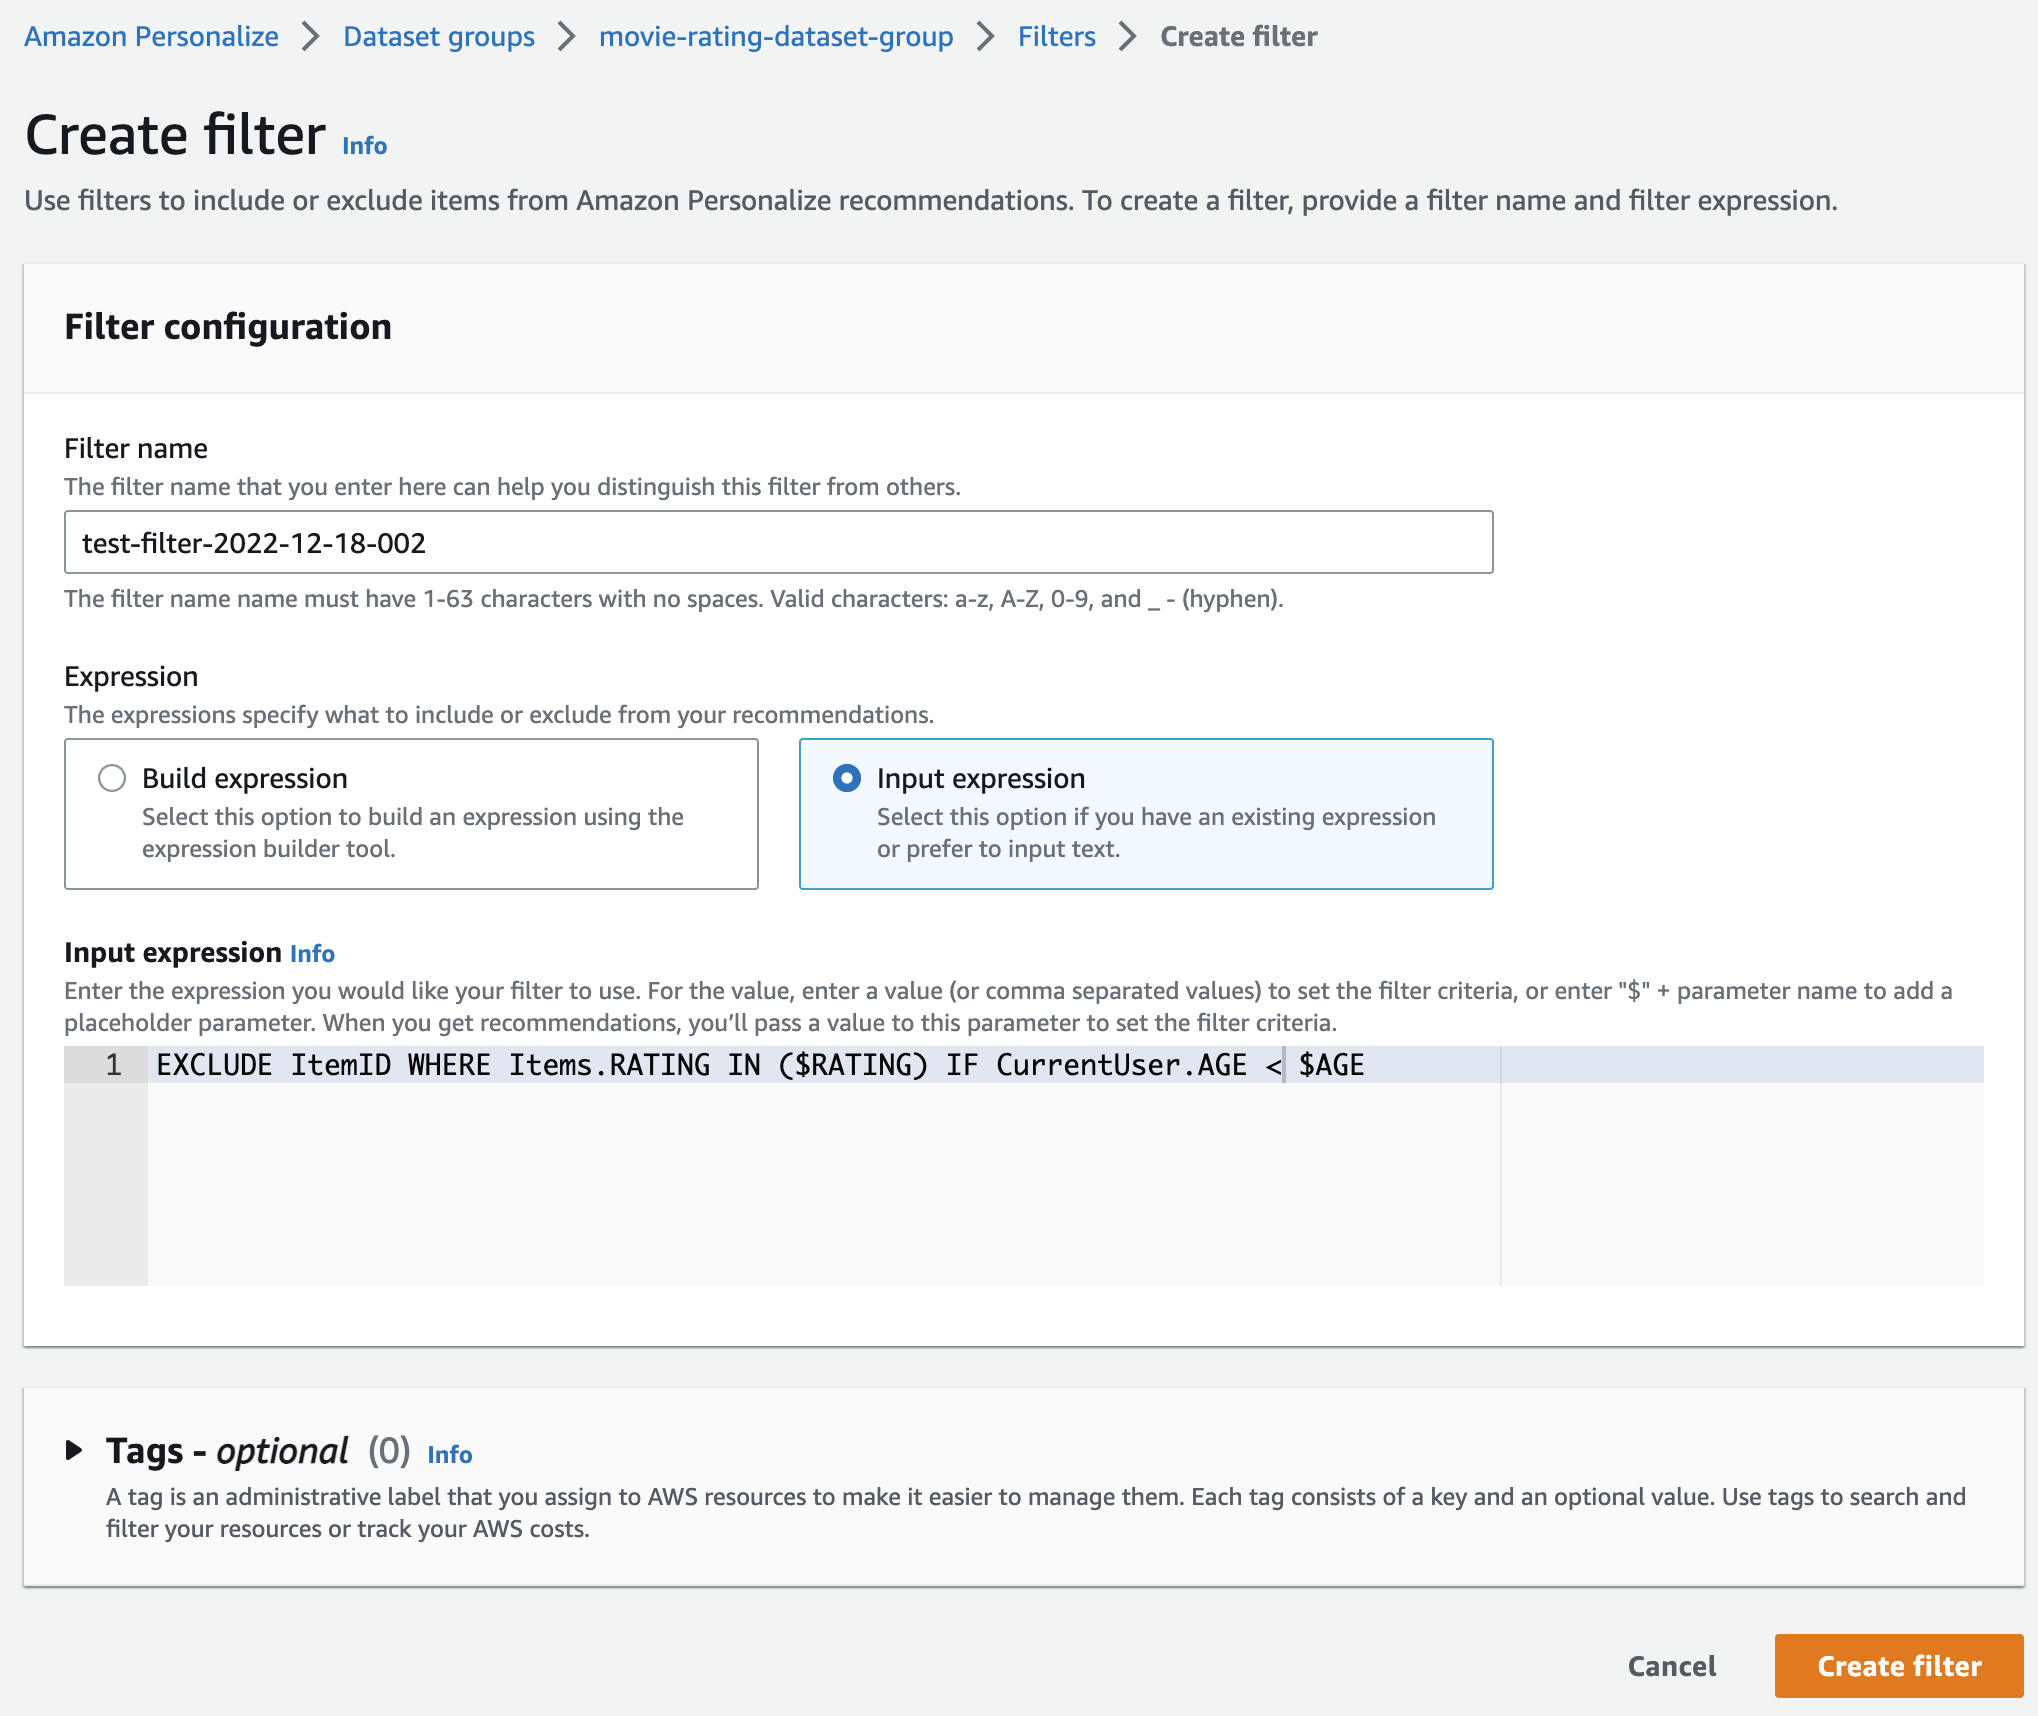The height and width of the screenshot is (1716, 2038).
Task: Click the Tags disclosure triangle
Action: pos(75,1450)
